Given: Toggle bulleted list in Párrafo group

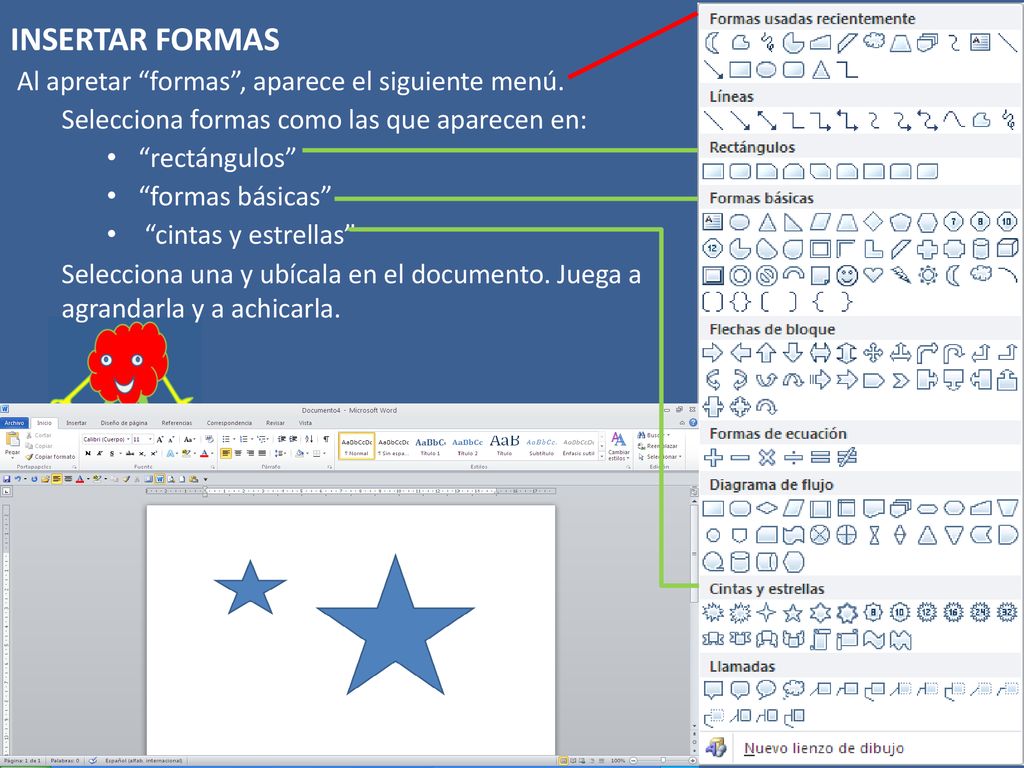Looking at the screenshot, I should tap(227, 439).
